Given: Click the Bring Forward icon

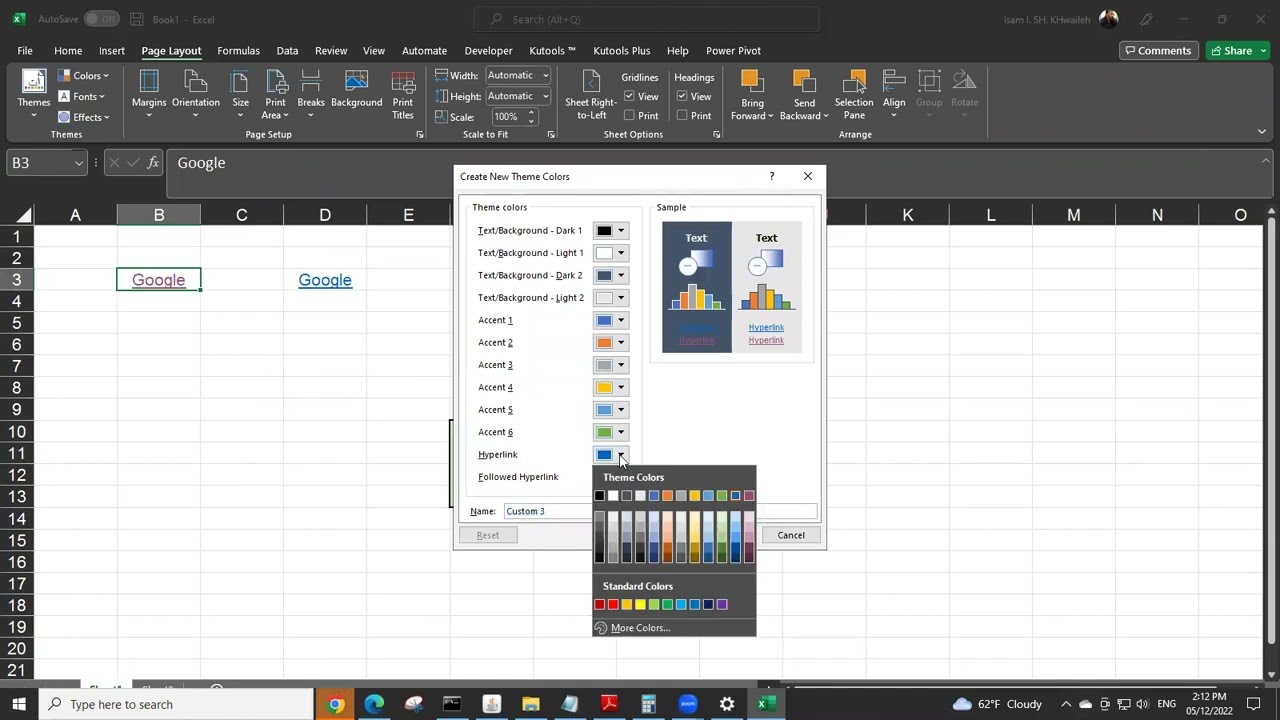Looking at the screenshot, I should tap(752, 82).
